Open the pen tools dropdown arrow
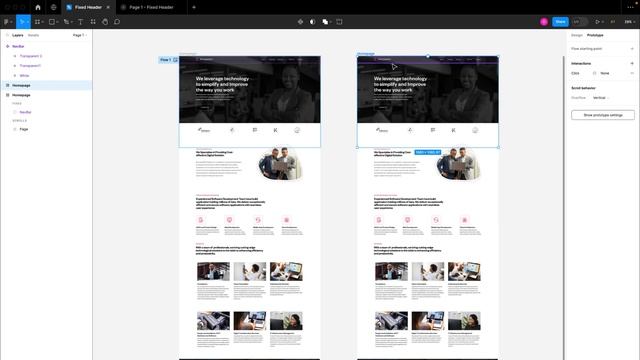The width and height of the screenshot is (640, 360). point(72,22)
